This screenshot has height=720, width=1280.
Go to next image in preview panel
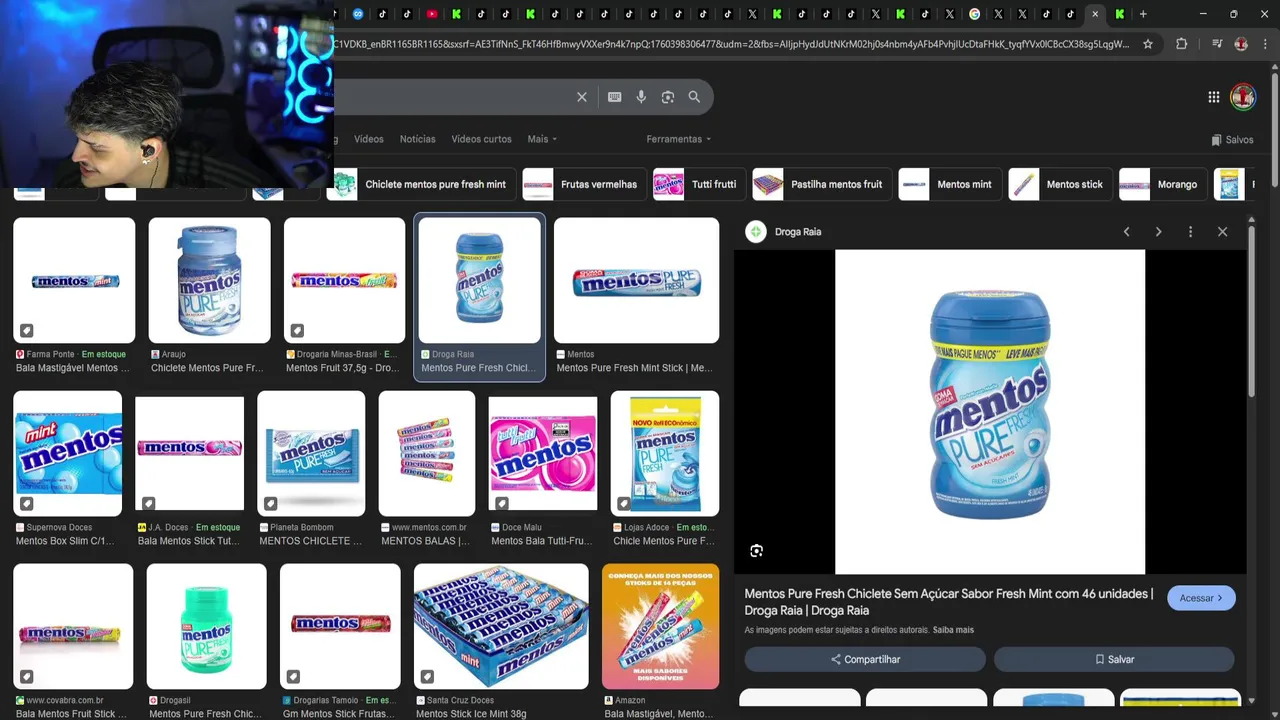(x=1158, y=232)
